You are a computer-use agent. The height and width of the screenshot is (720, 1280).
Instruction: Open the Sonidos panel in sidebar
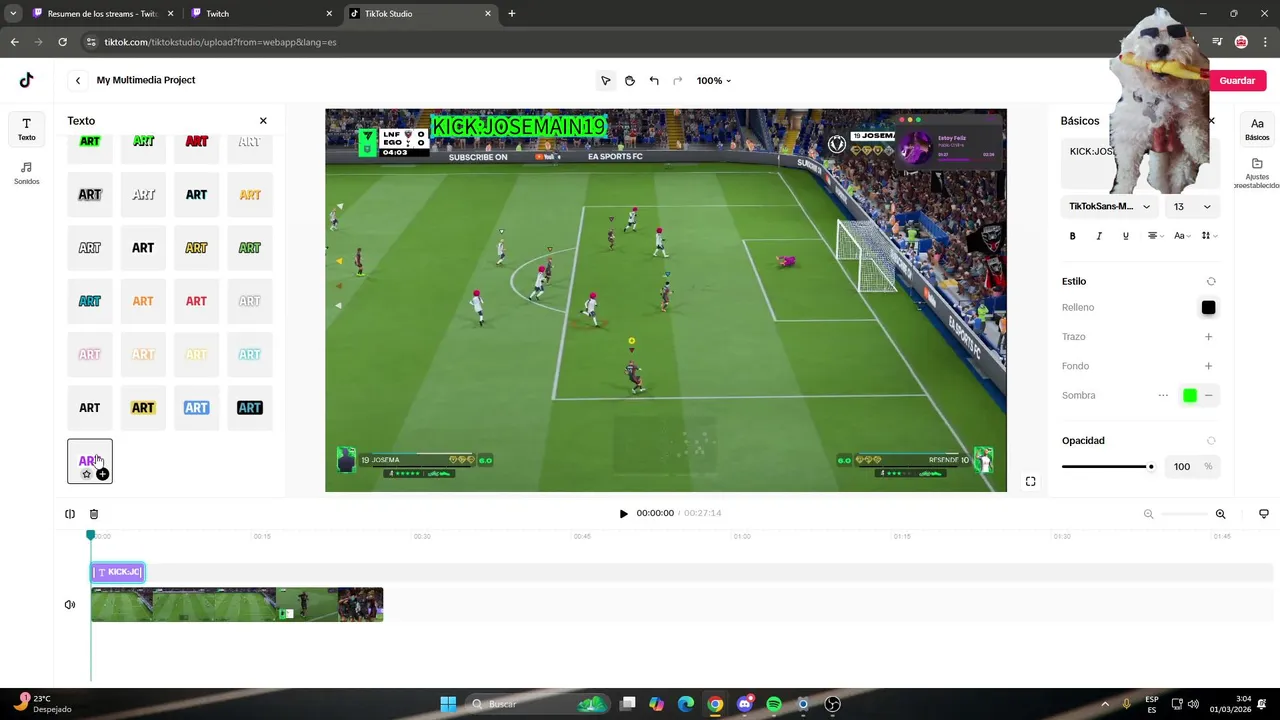click(27, 173)
